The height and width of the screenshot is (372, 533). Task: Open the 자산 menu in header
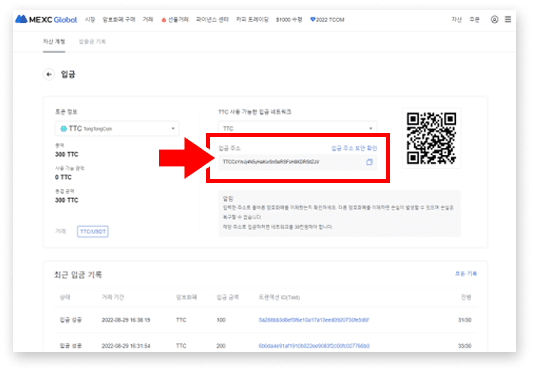click(x=456, y=20)
